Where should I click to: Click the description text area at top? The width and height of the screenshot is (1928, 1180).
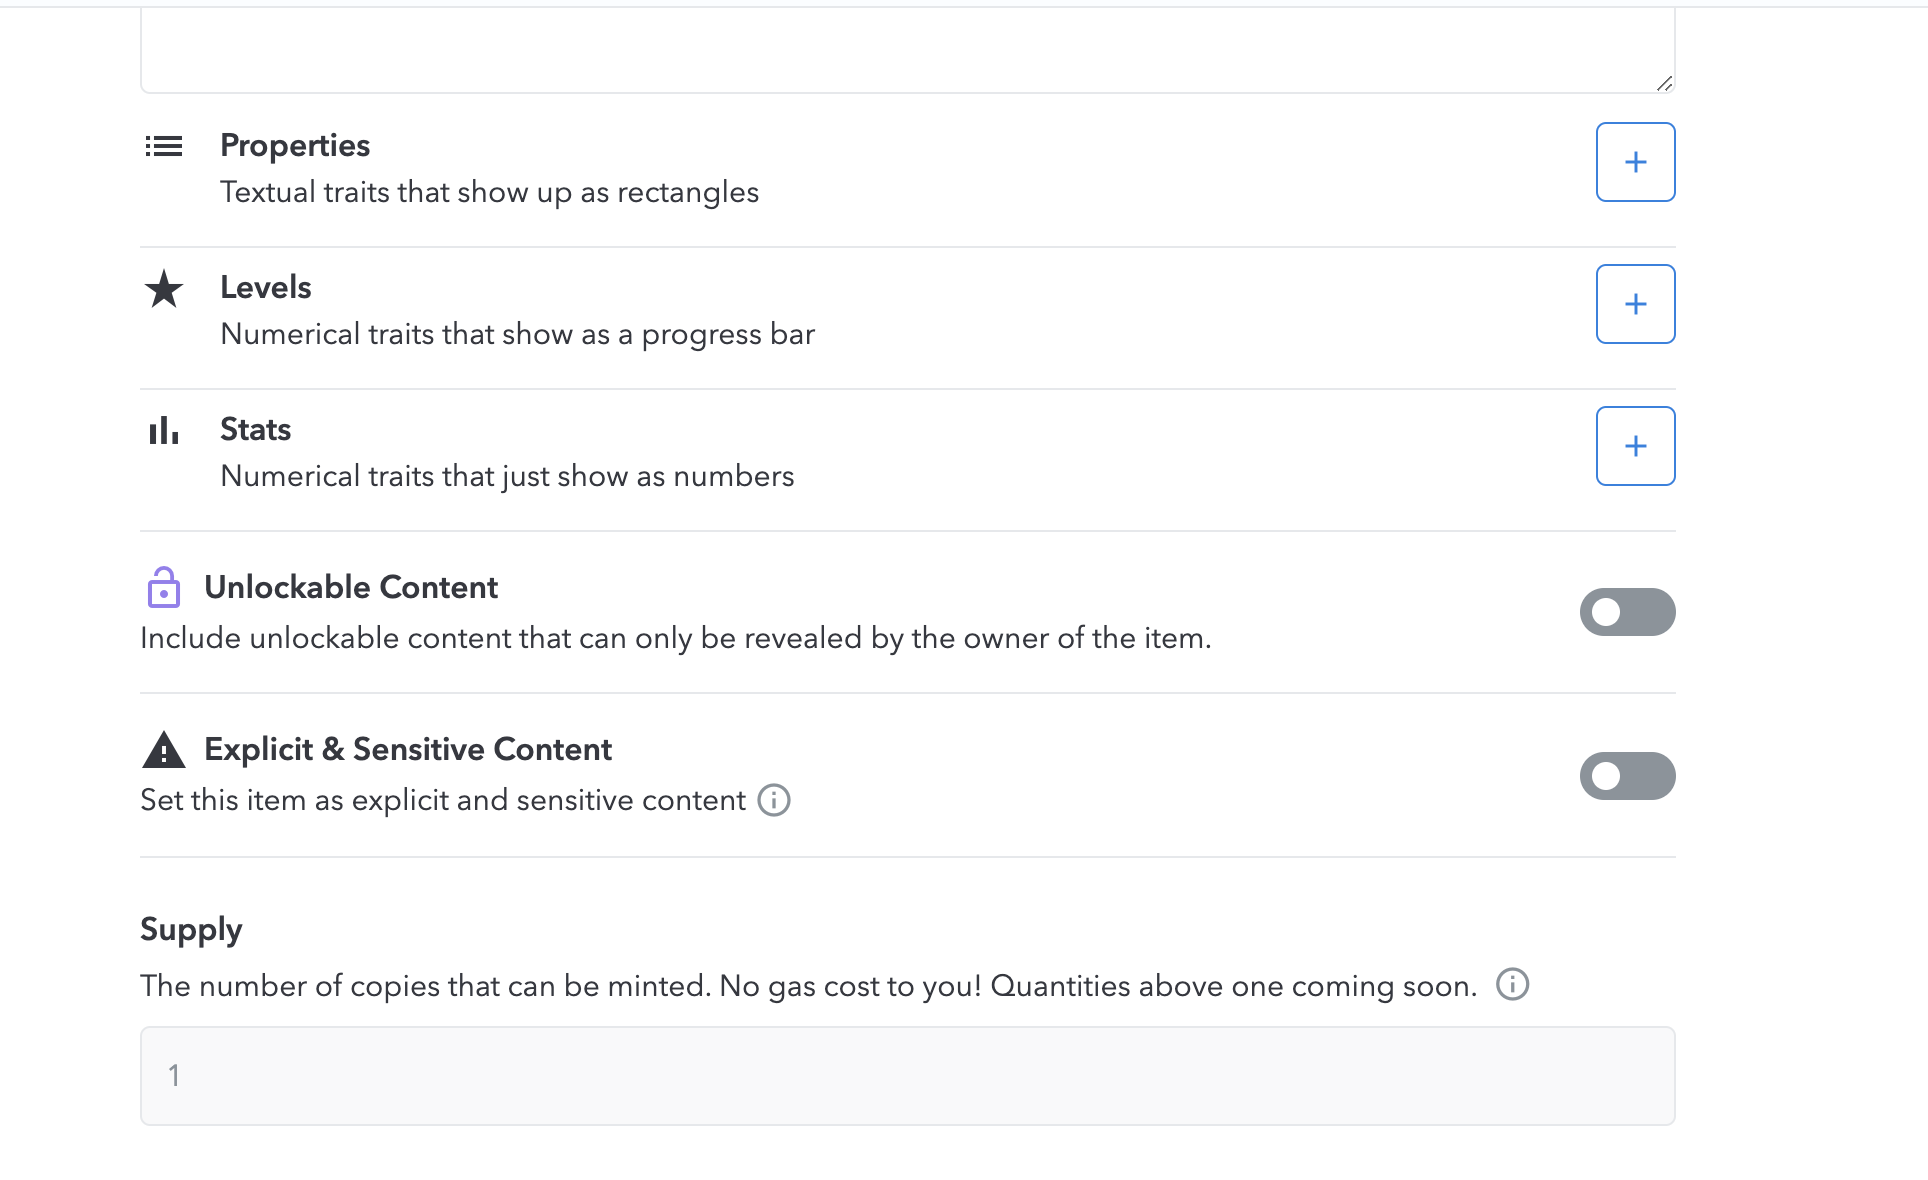pyautogui.click(x=908, y=50)
